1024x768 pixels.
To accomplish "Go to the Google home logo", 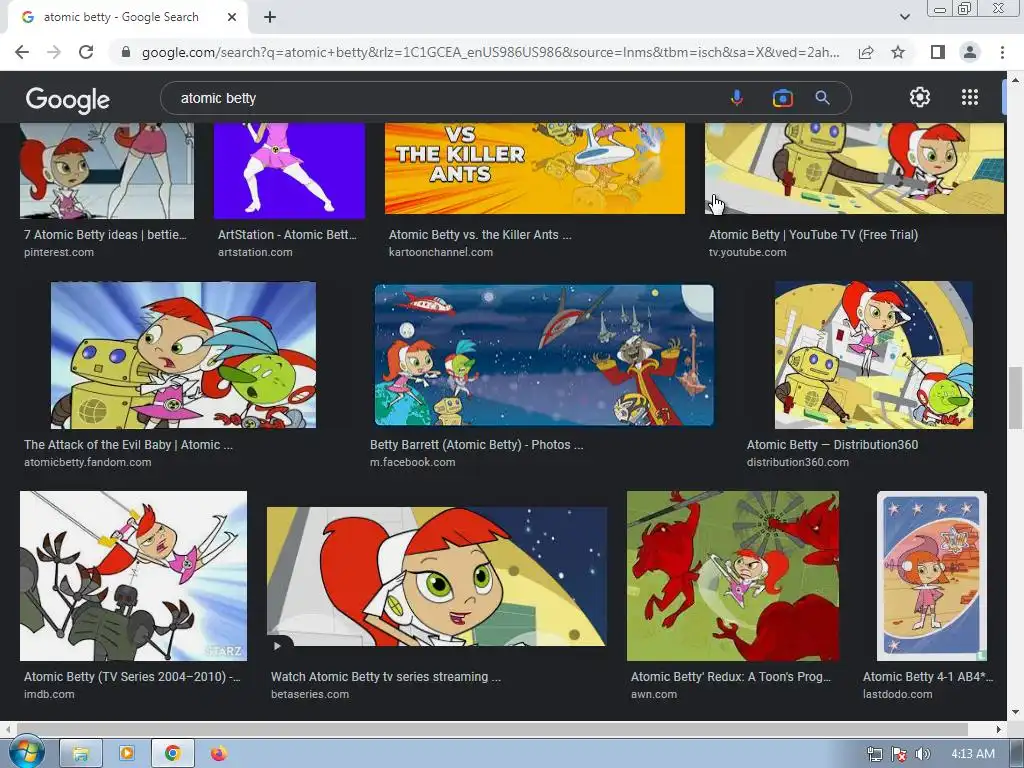I will (x=68, y=99).
